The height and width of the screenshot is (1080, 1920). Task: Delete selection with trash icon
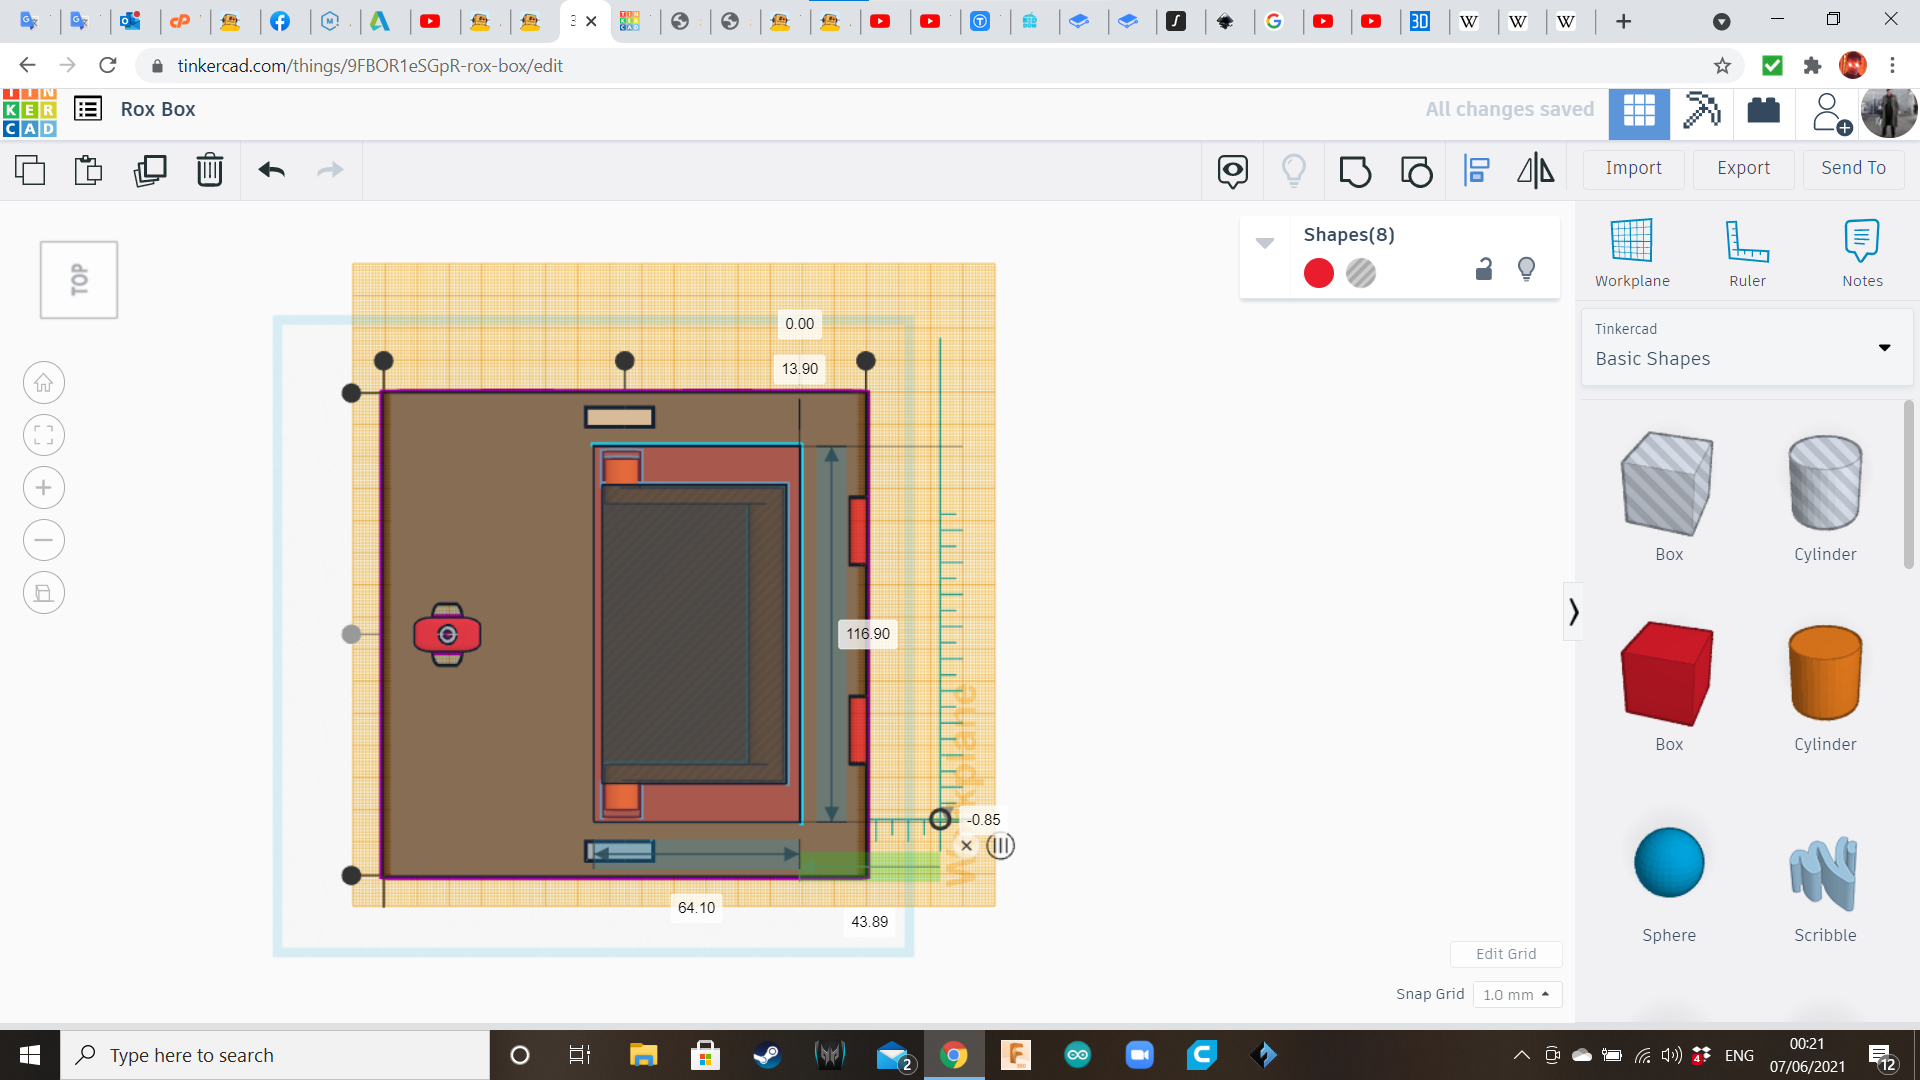(x=210, y=170)
